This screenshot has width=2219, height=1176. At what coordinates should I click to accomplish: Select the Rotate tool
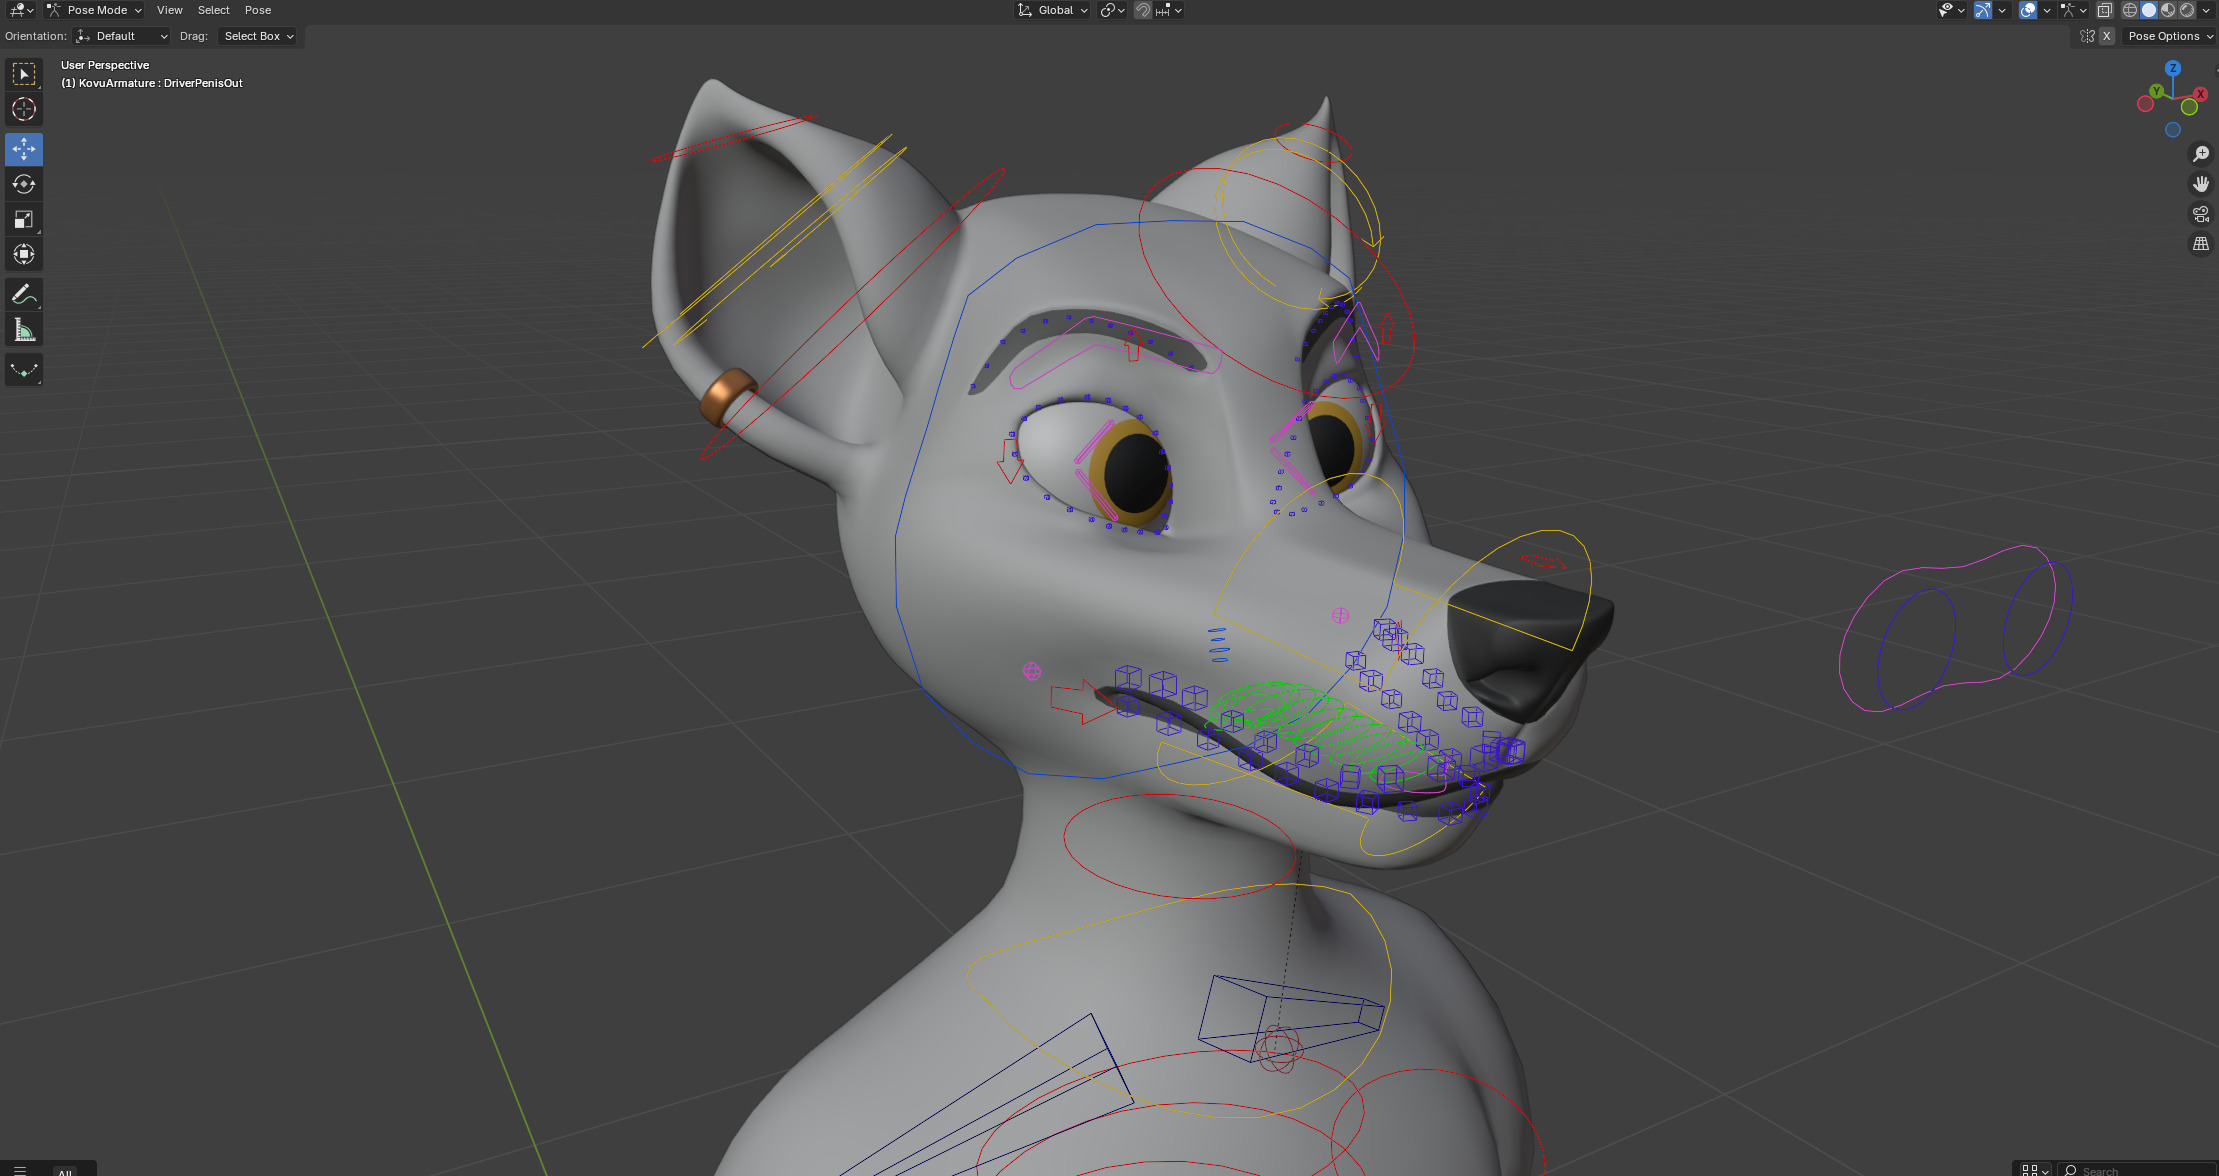(x=24, y=184)
